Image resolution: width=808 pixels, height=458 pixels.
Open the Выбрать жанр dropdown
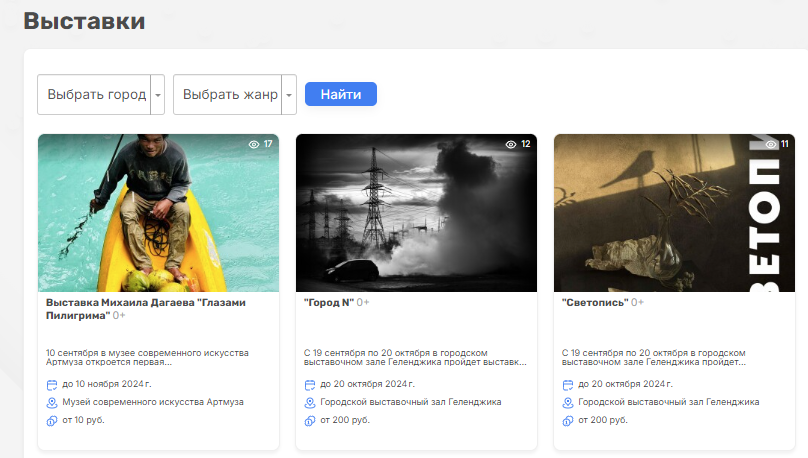point(228,95)
